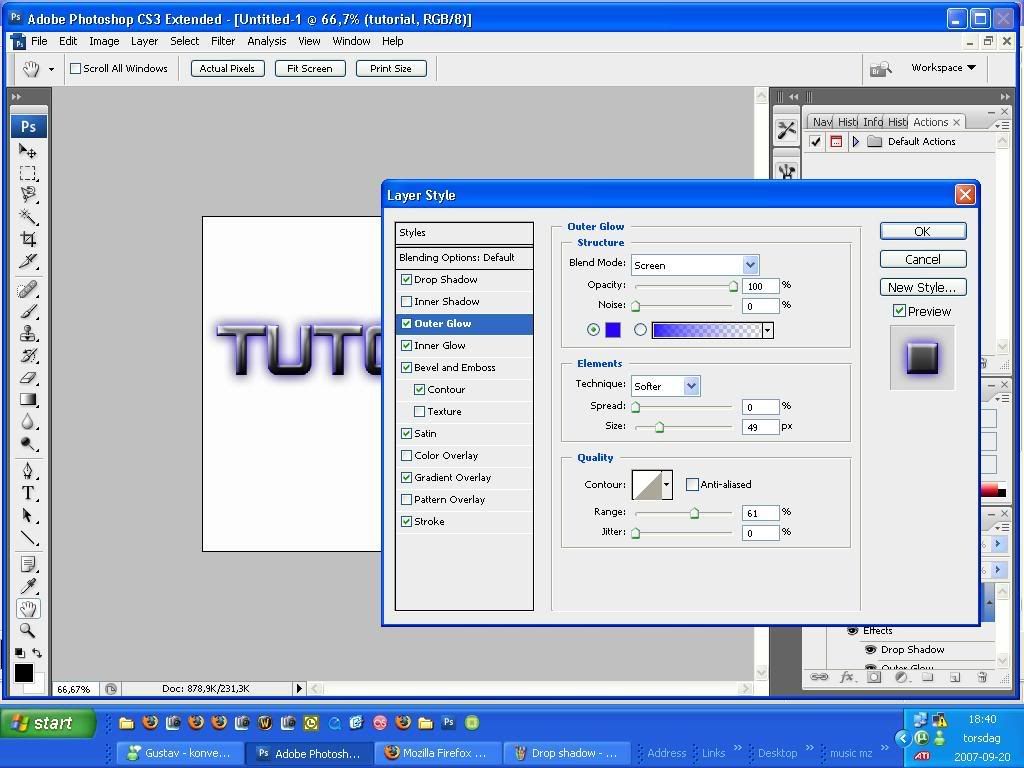This screenshot has height=768, width=1024.
Task: Select the Slice tool
Action: 27,261
